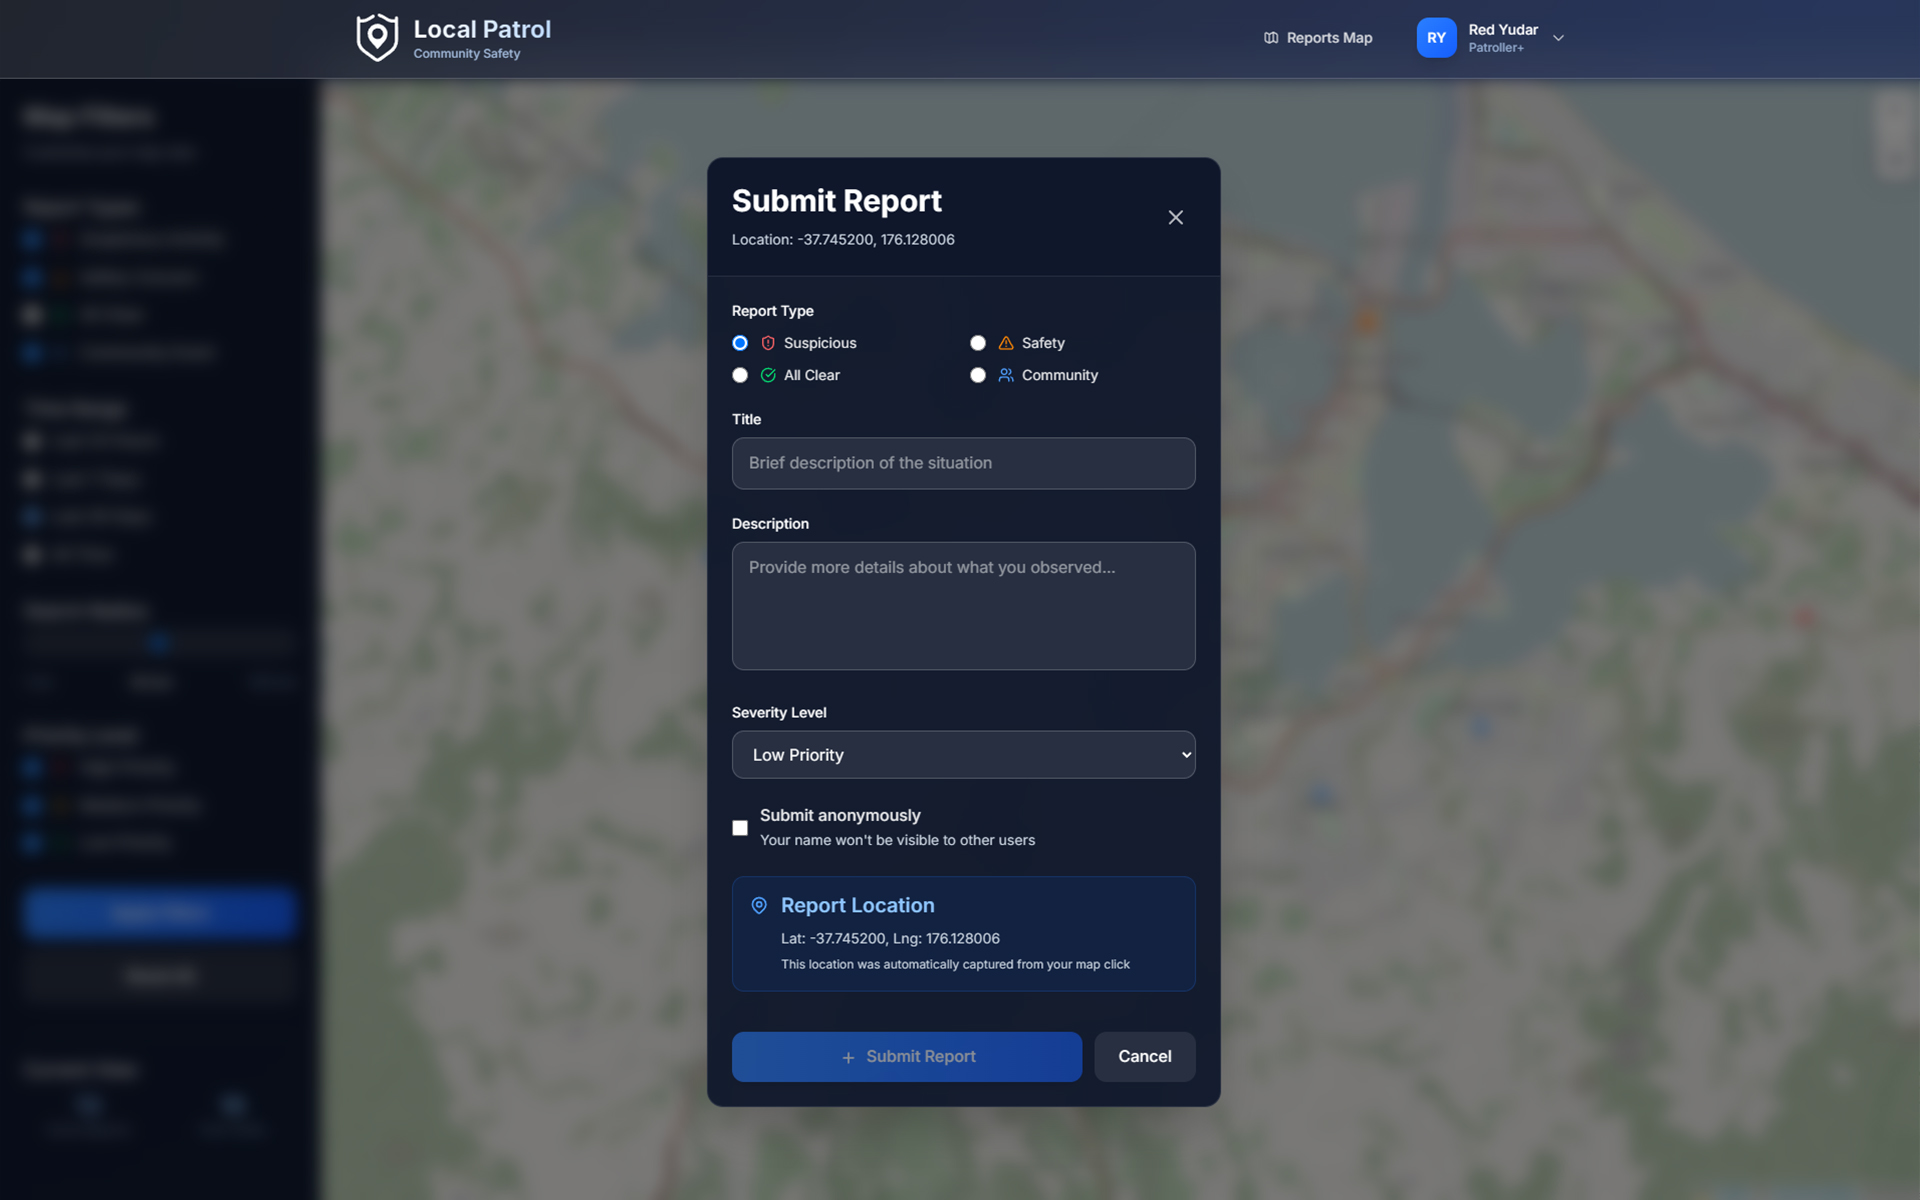The image size is (1920, 1200).
Task: Click the Cancel button
Action: click(x=1144, y=1057)
